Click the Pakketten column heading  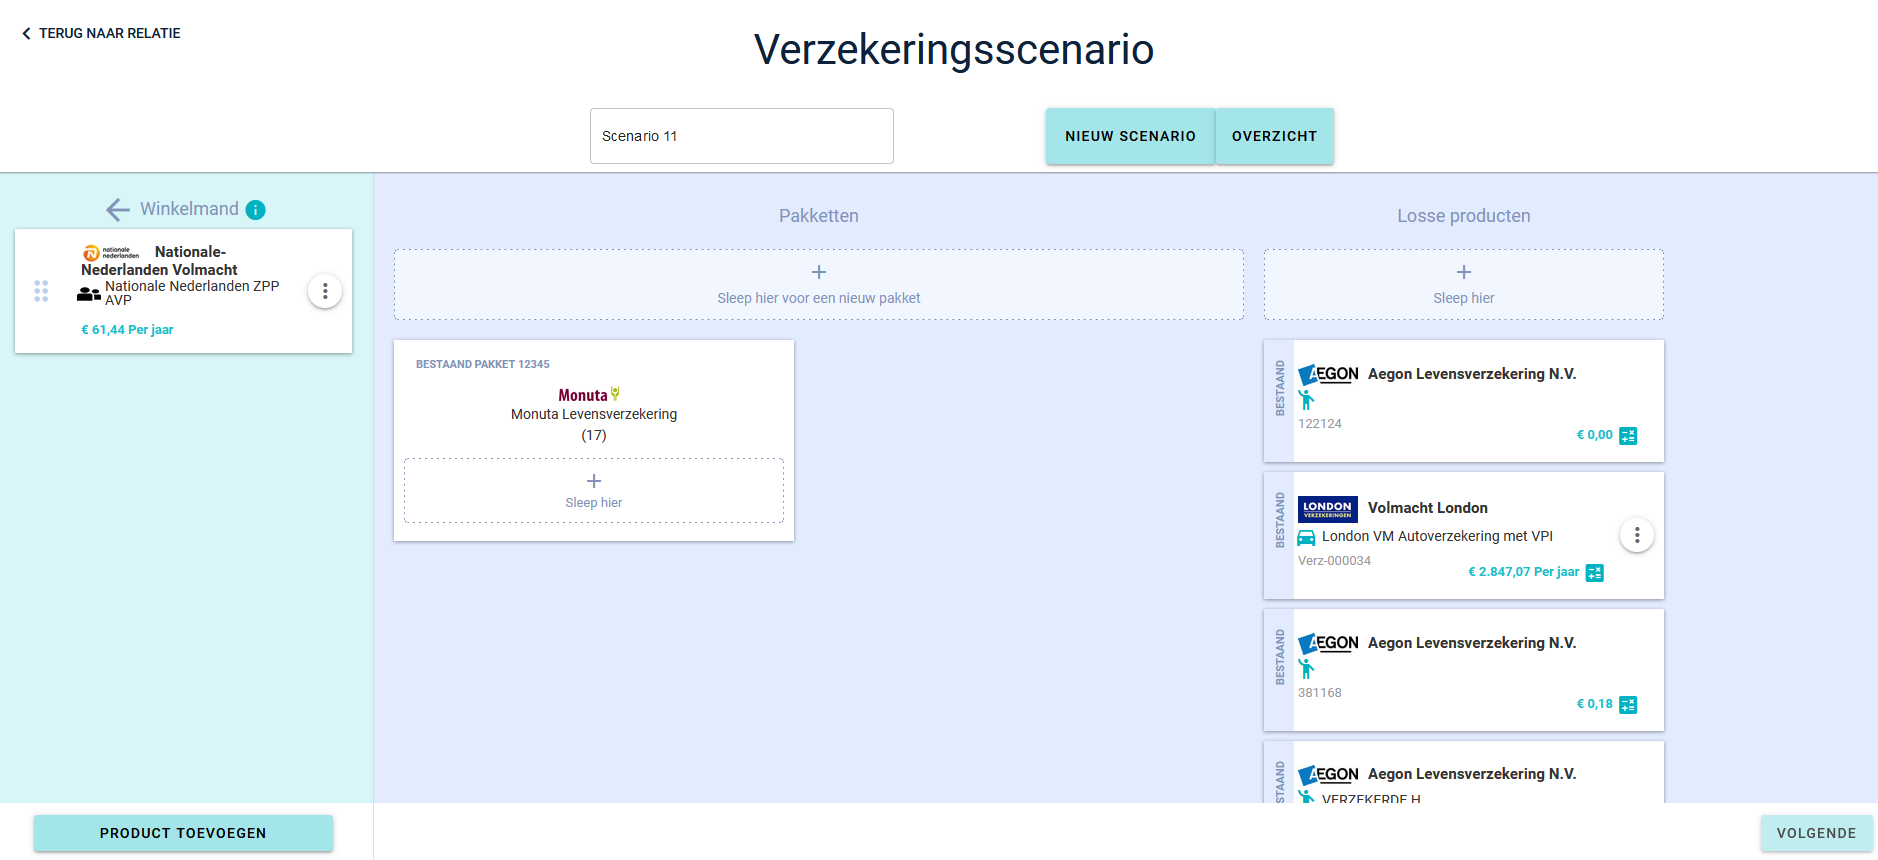tap(819, 216)
